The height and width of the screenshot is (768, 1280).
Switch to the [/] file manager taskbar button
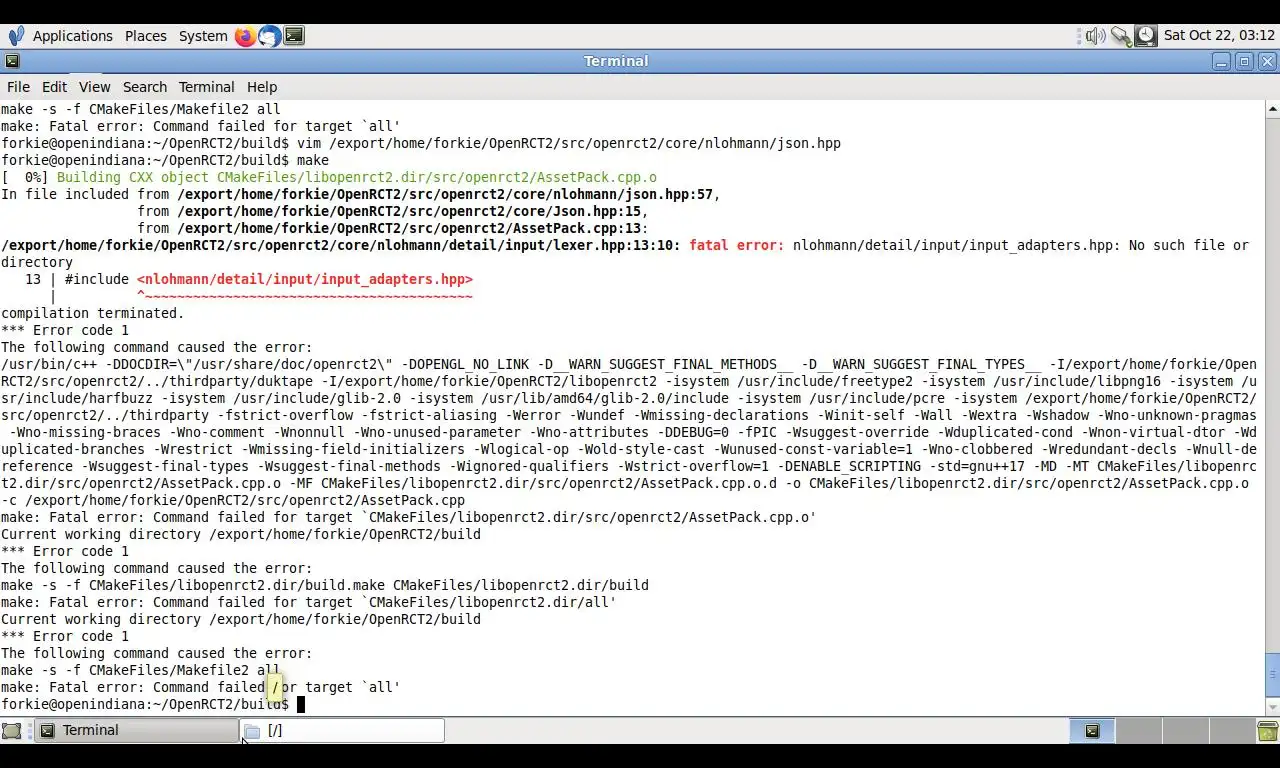click(342, 731)
